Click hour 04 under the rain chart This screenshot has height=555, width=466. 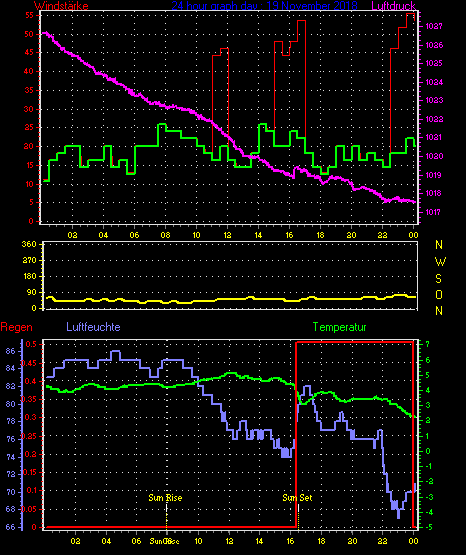(106, 541)
